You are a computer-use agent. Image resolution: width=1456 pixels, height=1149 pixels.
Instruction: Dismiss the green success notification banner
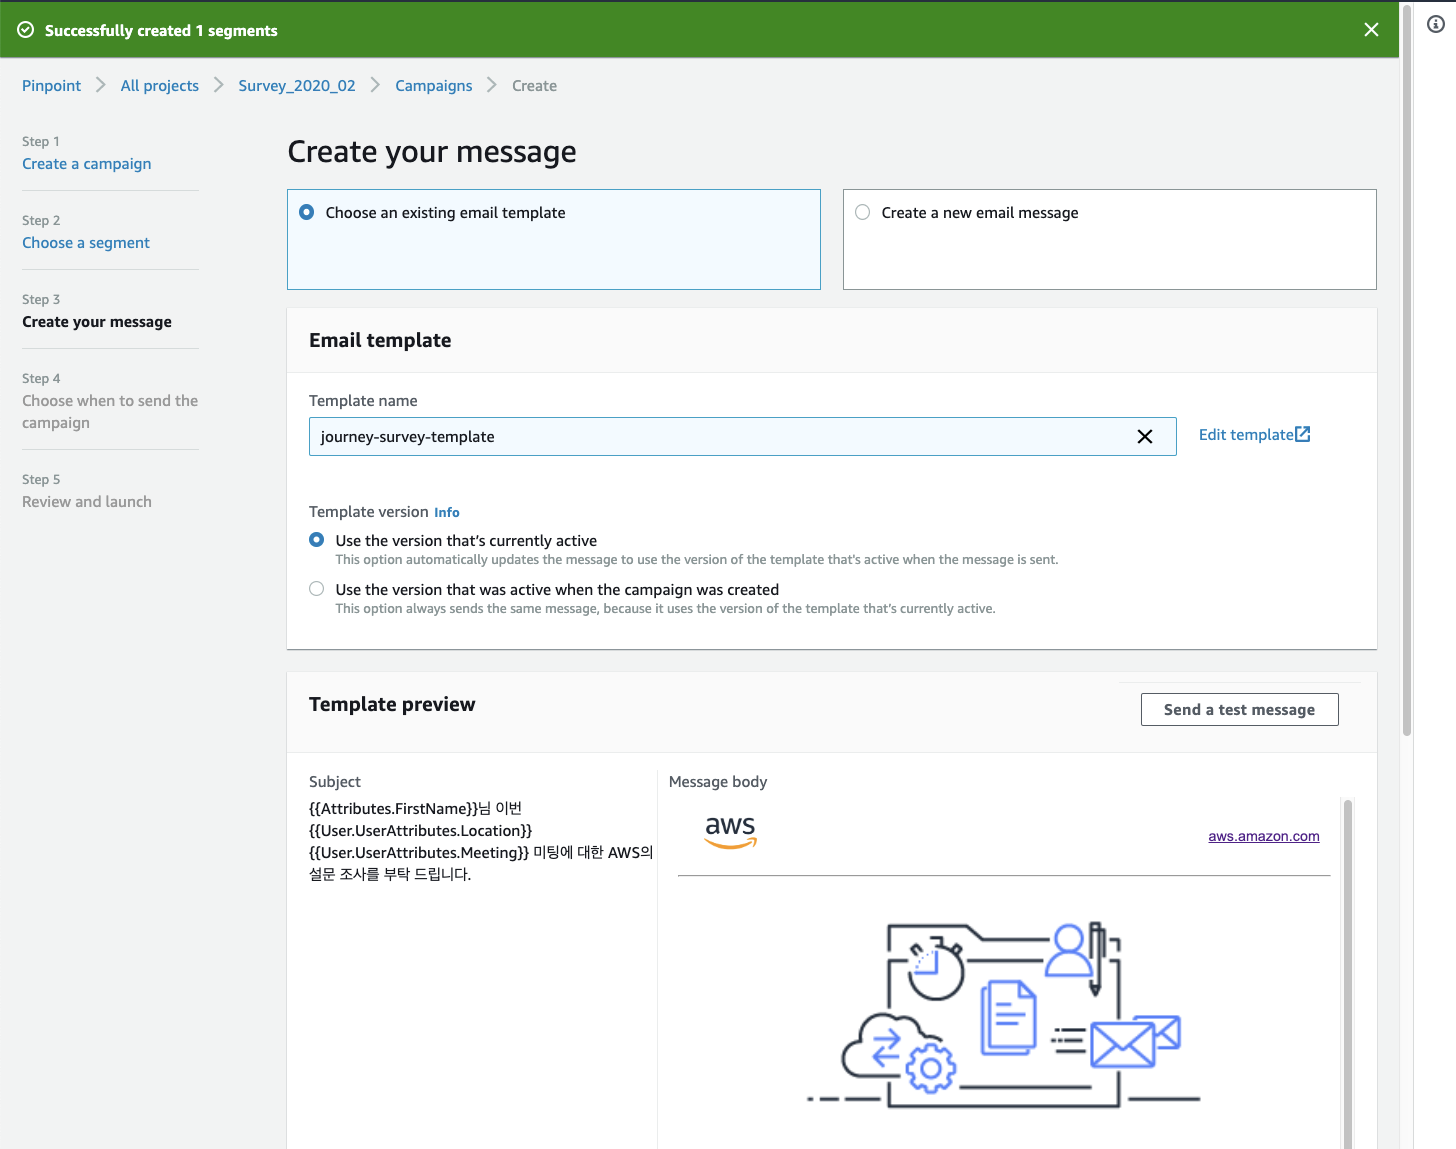[x=1371, y=30]
